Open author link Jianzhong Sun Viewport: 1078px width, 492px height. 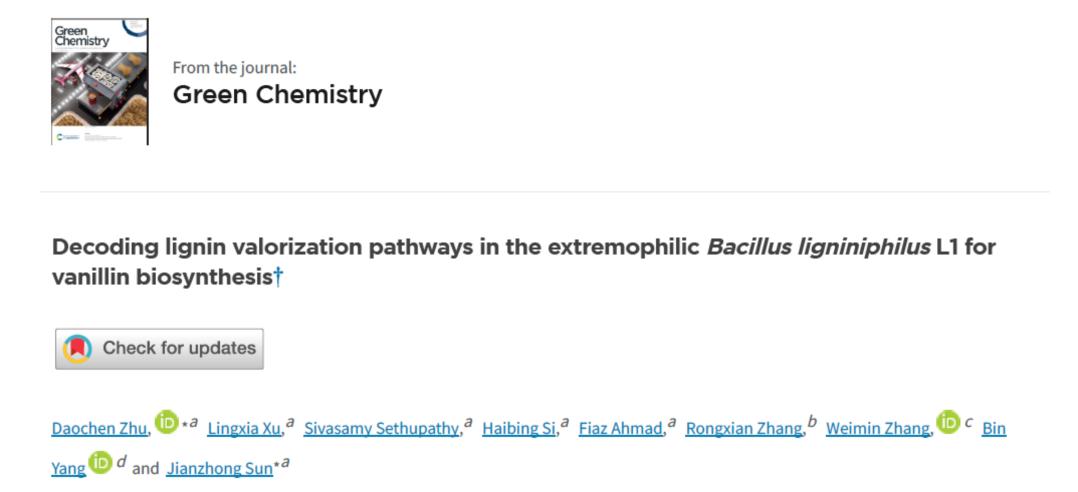tap(219, 469)
